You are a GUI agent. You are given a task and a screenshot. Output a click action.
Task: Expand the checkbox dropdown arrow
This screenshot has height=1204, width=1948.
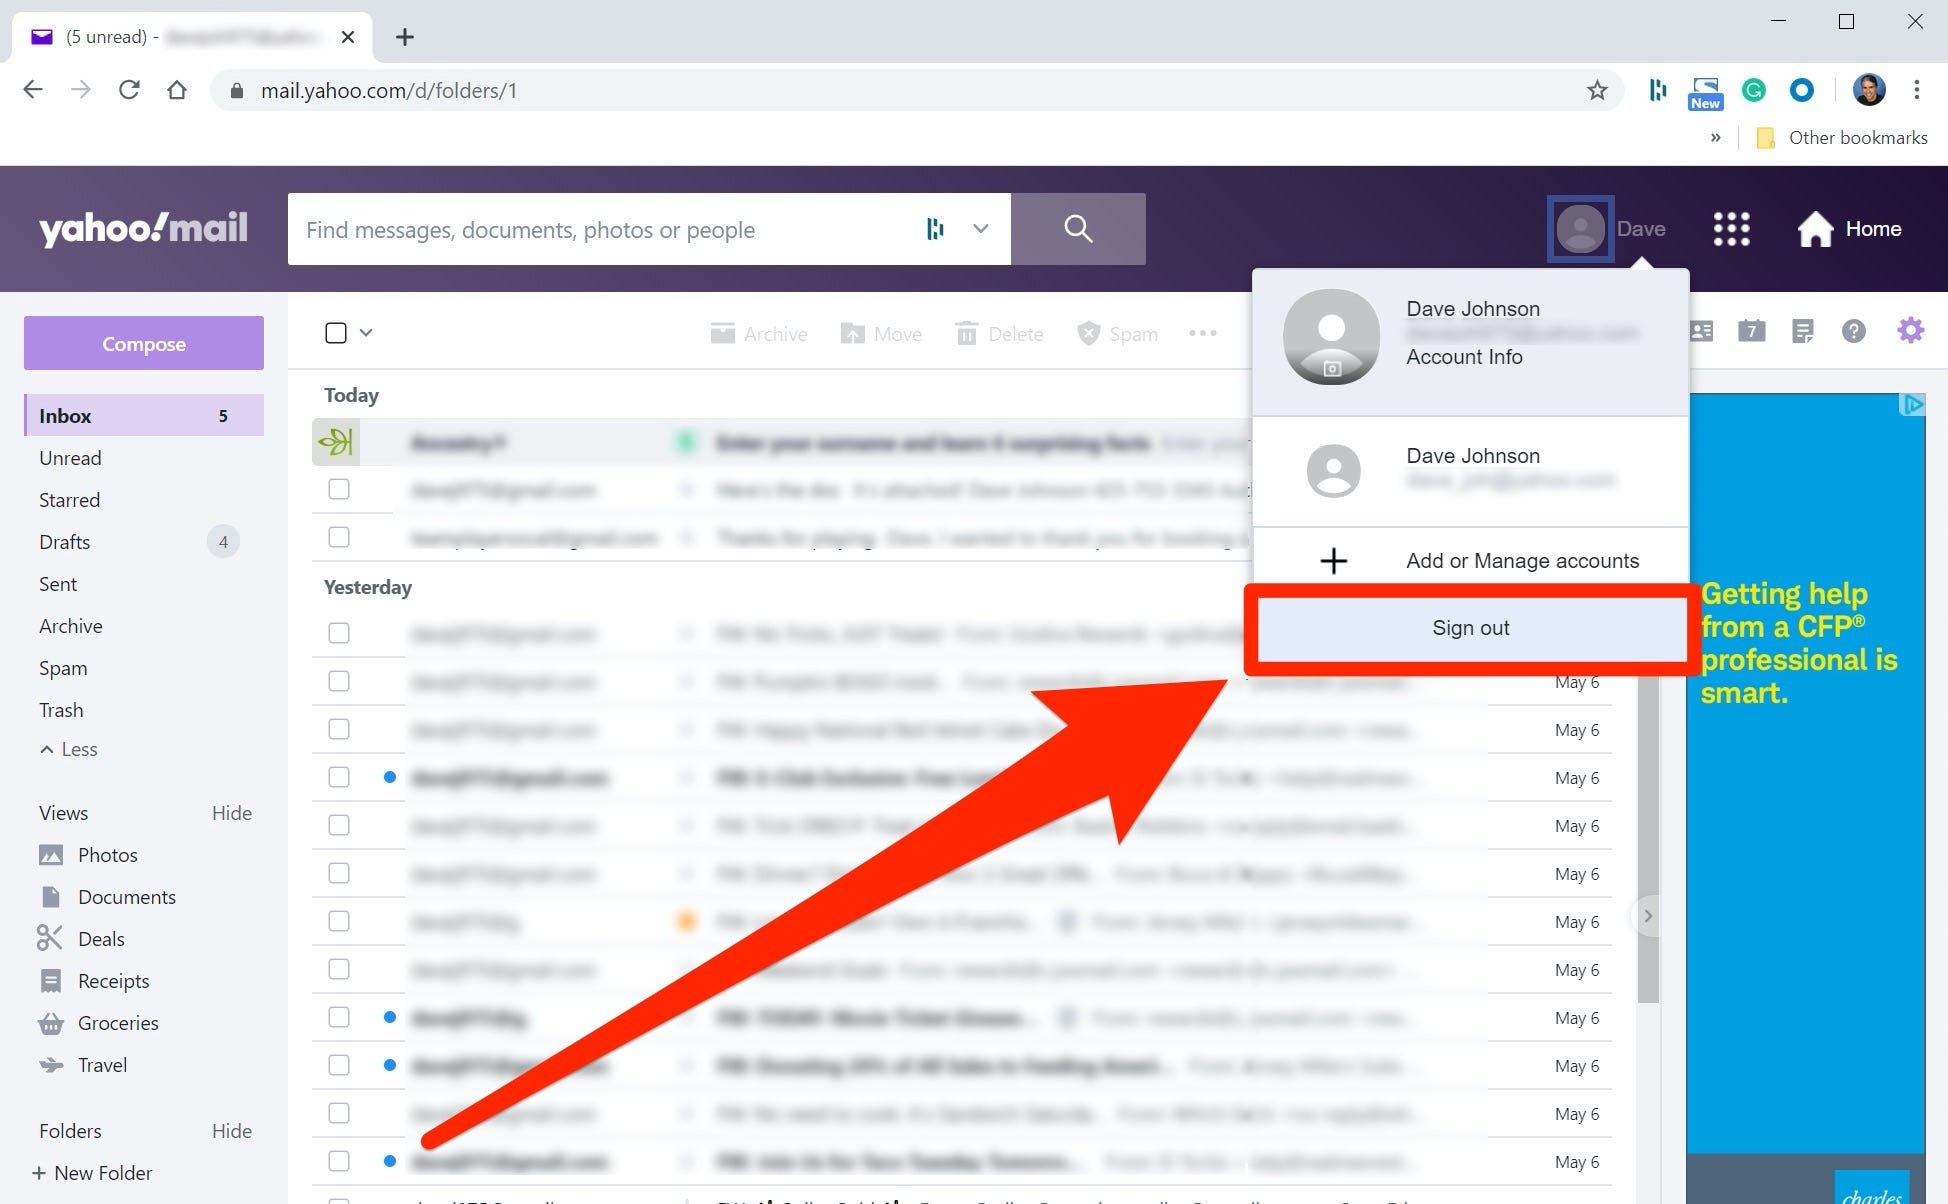point(366,331)
